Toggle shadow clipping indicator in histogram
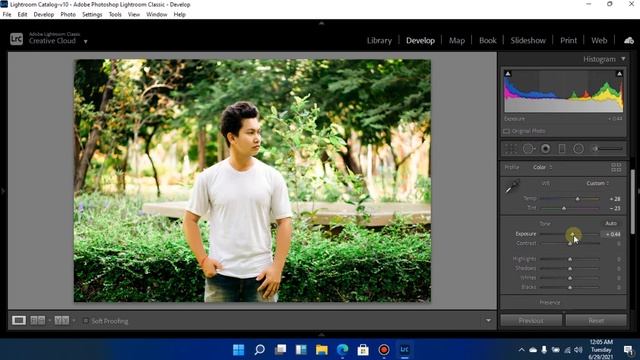 (x=508, y=74)
